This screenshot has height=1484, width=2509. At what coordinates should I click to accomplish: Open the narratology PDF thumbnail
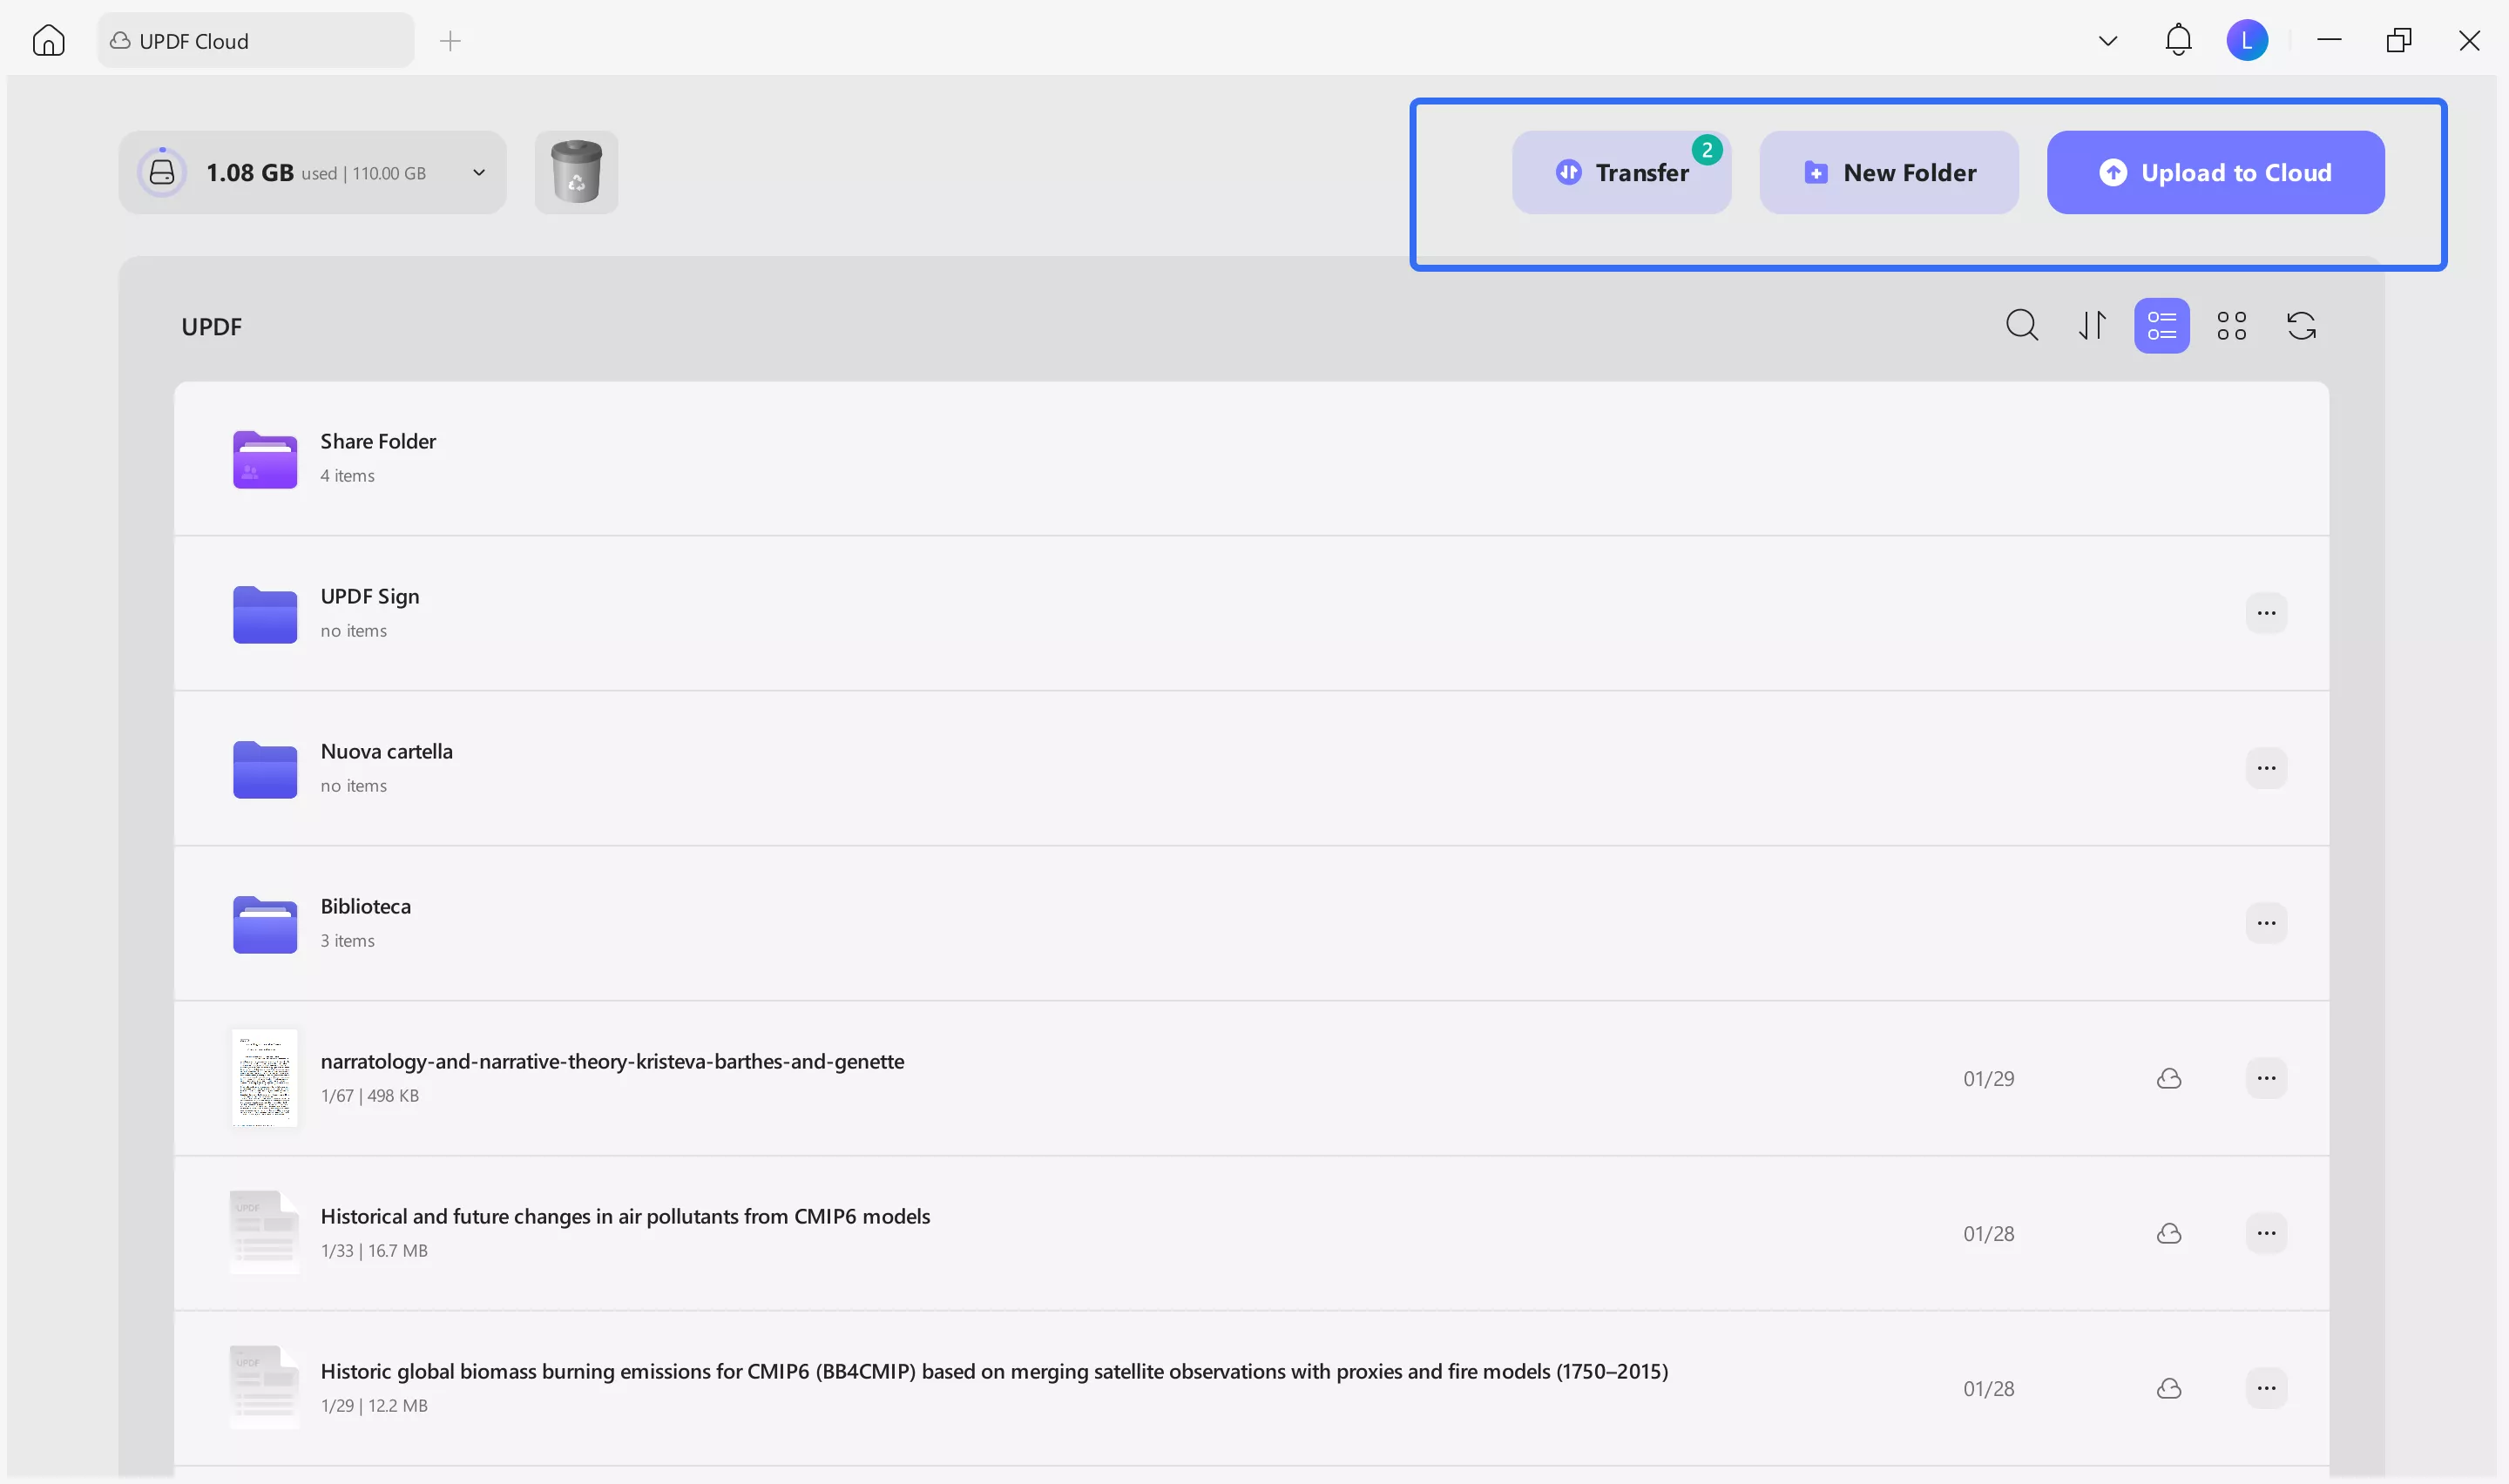[x=265, y=1078]
